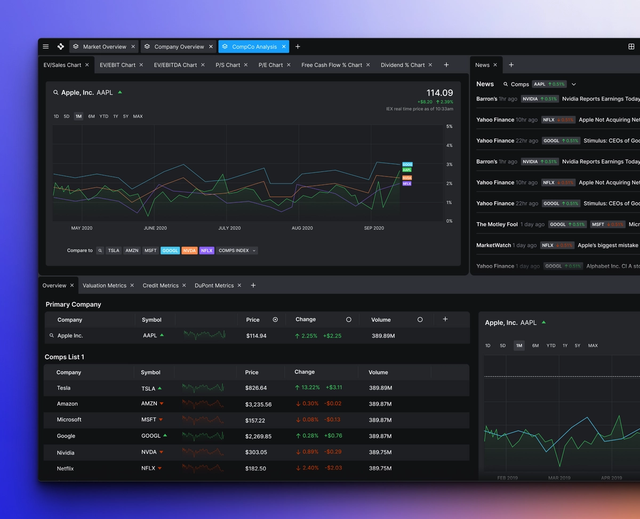Image resolution: width=640 pixels, height=519 pixels.
Task: Toggle AMZN comparison chip
Action: pyautogui.click(x=132, y=251)
